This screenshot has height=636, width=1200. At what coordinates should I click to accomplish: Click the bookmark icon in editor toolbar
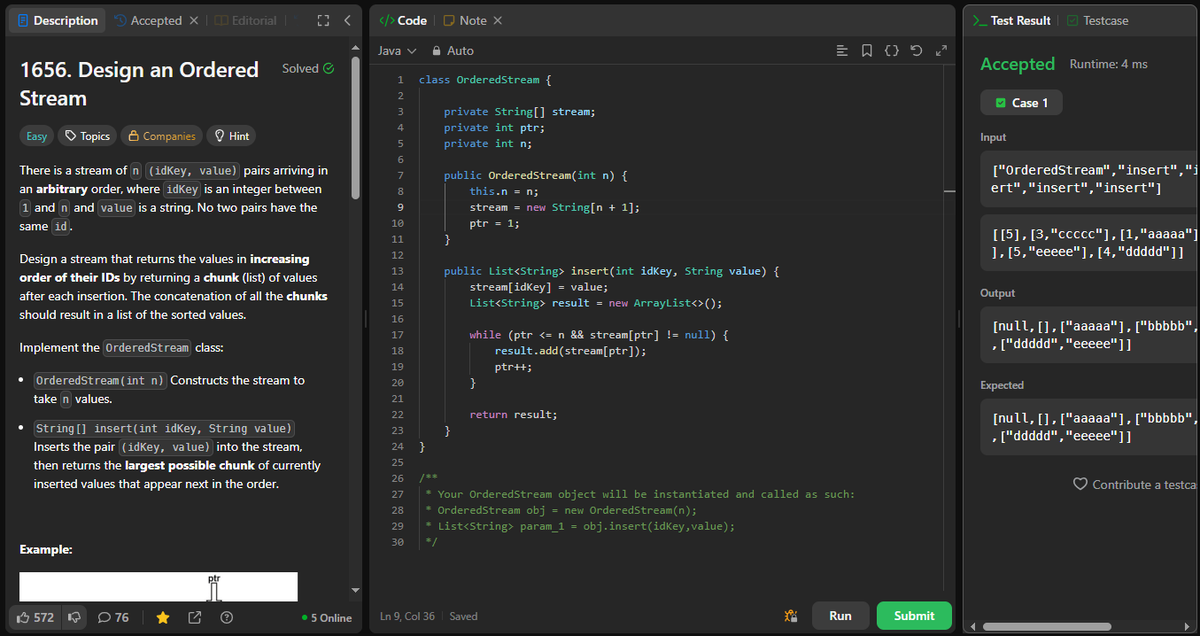click(x=865, y=50)
